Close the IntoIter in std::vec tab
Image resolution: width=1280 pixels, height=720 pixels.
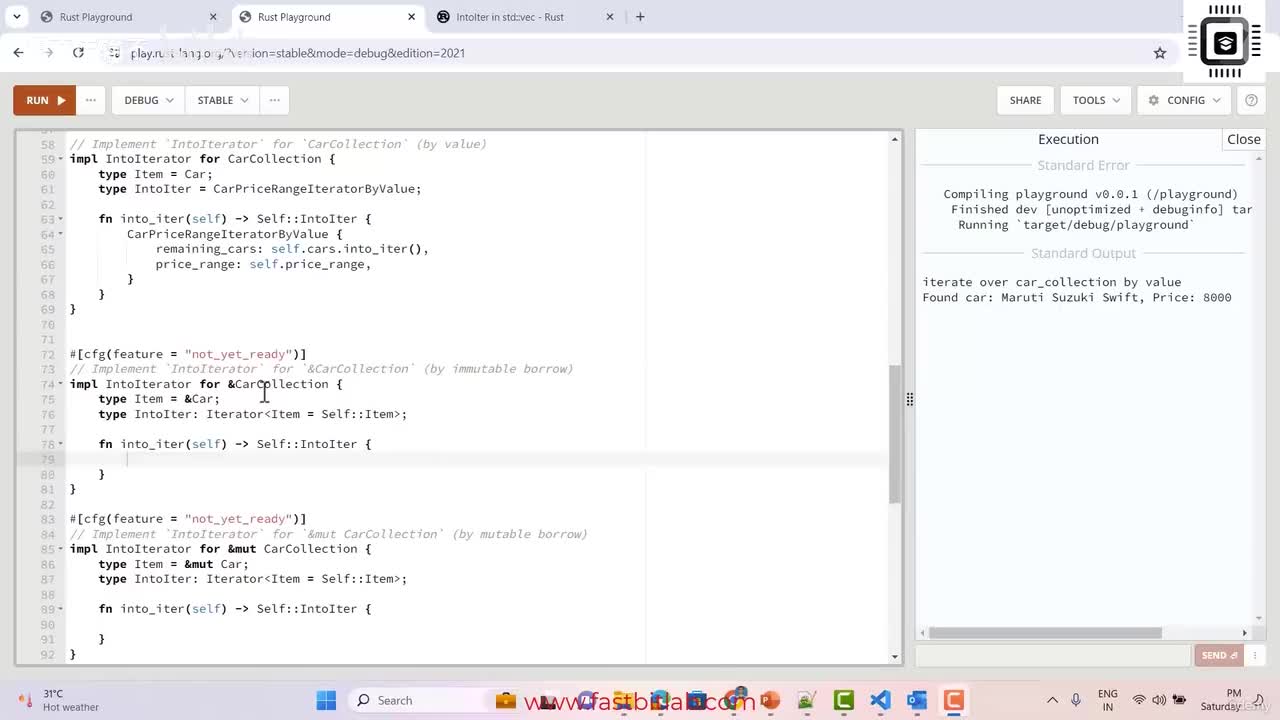(x=611, y=17)
